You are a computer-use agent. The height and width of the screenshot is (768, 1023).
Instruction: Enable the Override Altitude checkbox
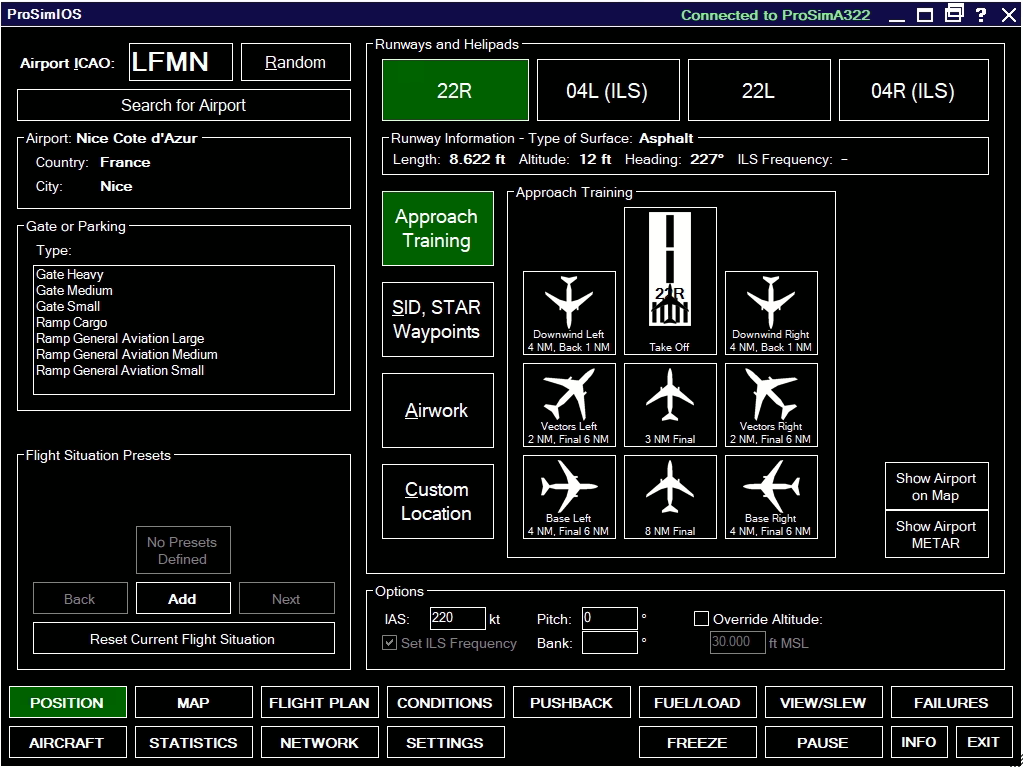(701, 619)
